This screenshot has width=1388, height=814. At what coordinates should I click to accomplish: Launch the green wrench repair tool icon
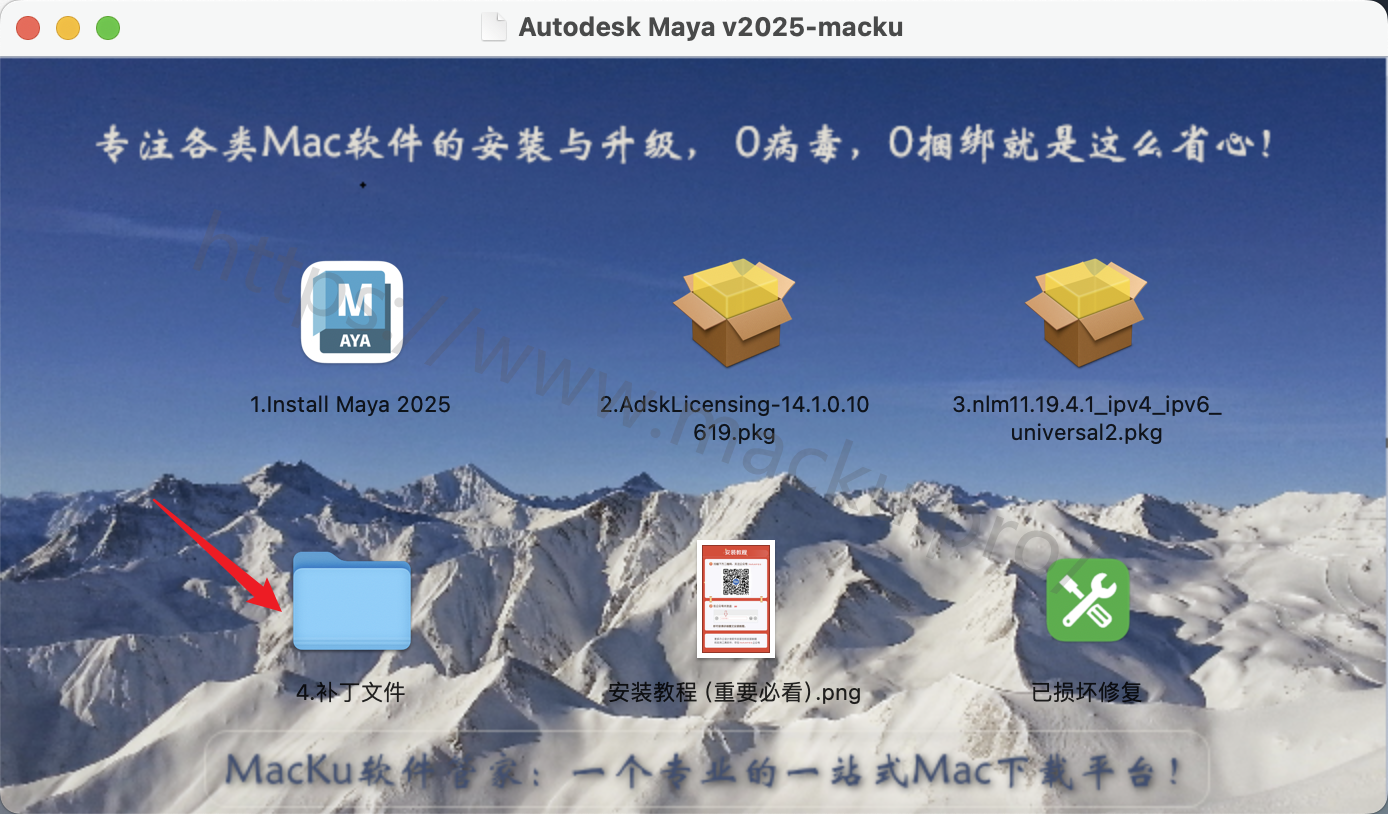pos(1087,600)
